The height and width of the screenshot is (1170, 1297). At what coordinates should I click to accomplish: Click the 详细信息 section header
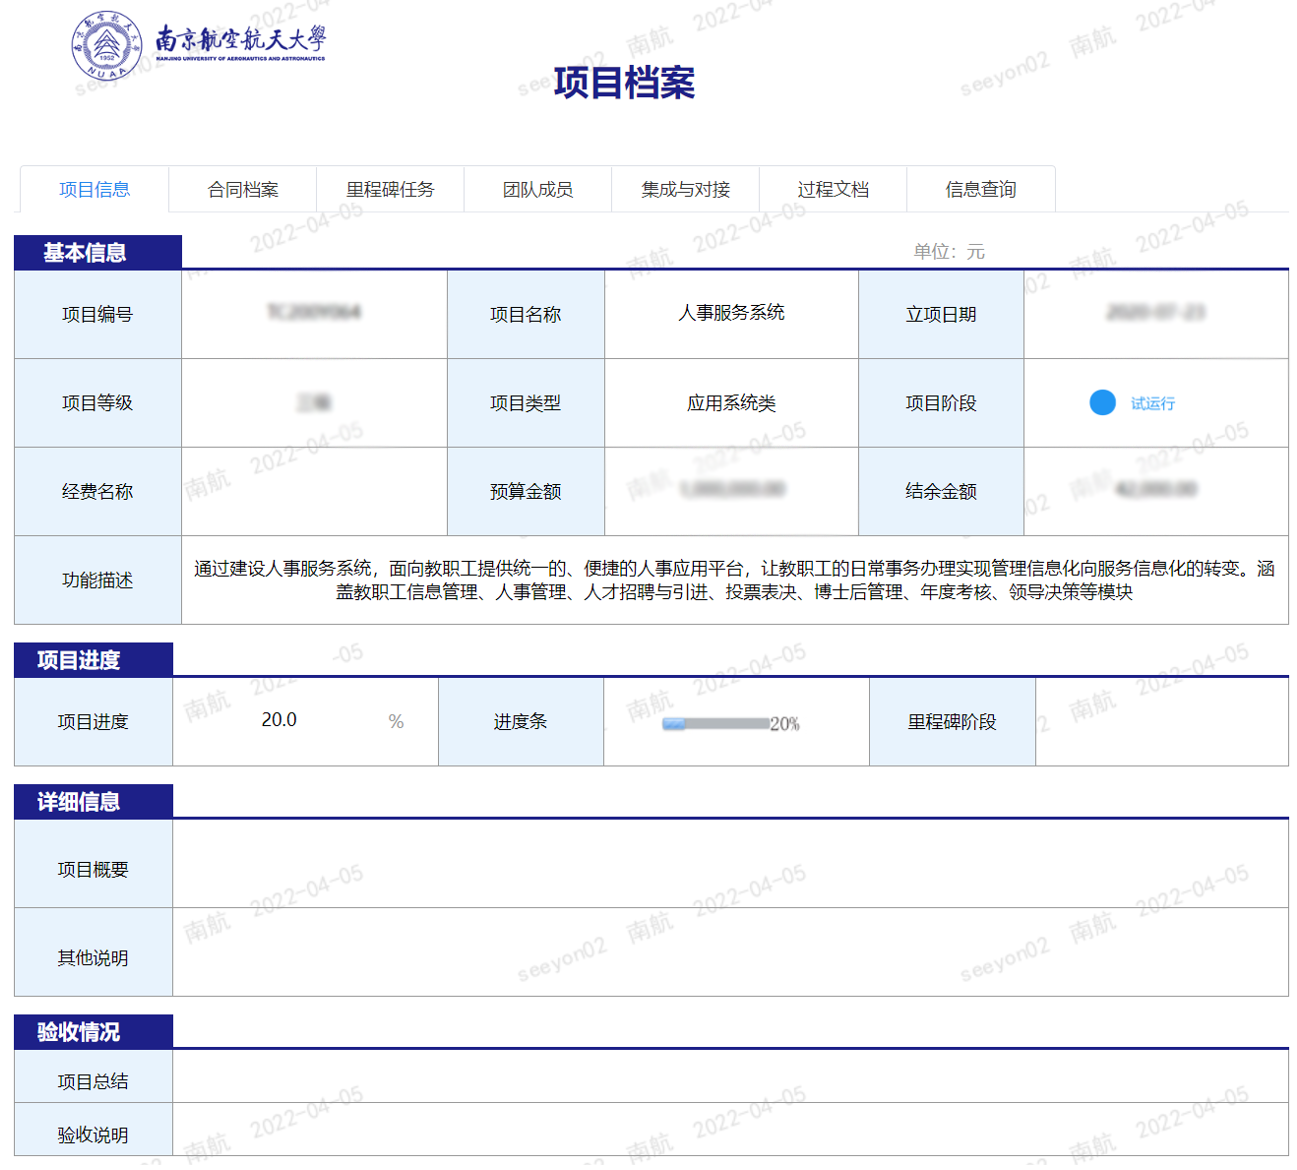click(93, 802)
